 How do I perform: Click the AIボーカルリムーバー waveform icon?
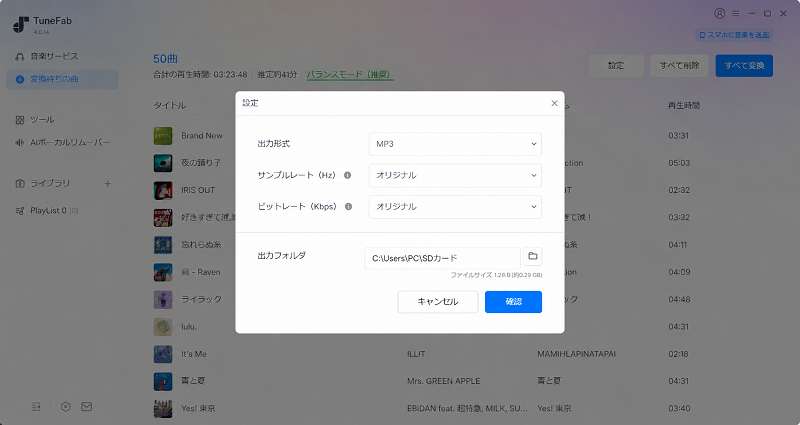click(x=20, y=142)
